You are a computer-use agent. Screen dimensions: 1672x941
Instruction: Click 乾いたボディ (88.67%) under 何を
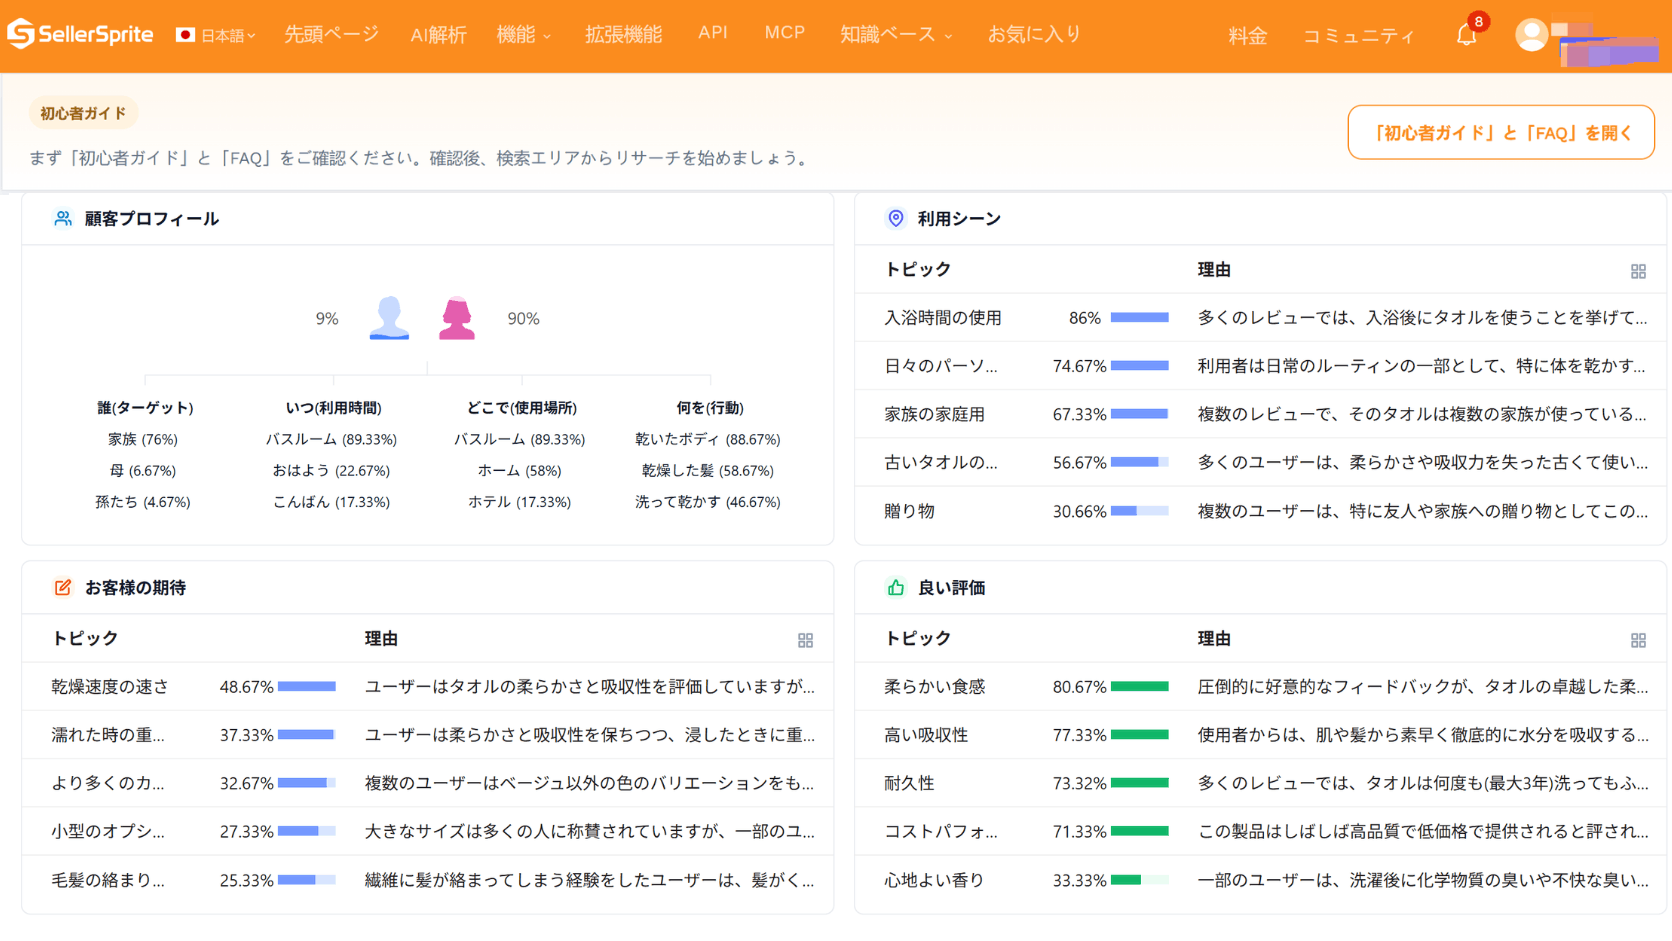click(x=707, y=439)
